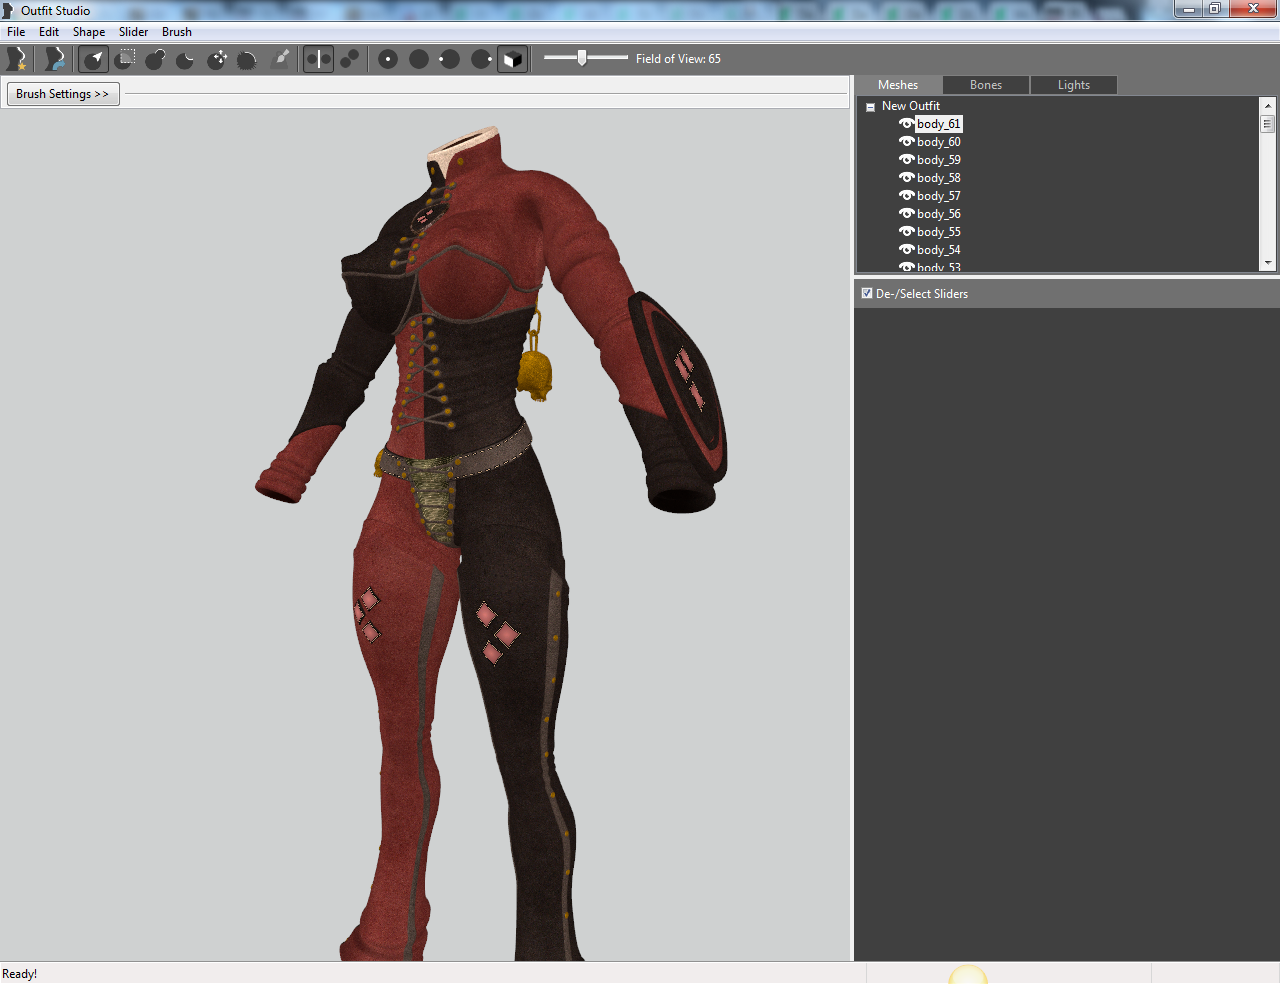Click the 'Ready!' status bar text
This screenshot has height=984, width=1280.
(x=20, y=974)
